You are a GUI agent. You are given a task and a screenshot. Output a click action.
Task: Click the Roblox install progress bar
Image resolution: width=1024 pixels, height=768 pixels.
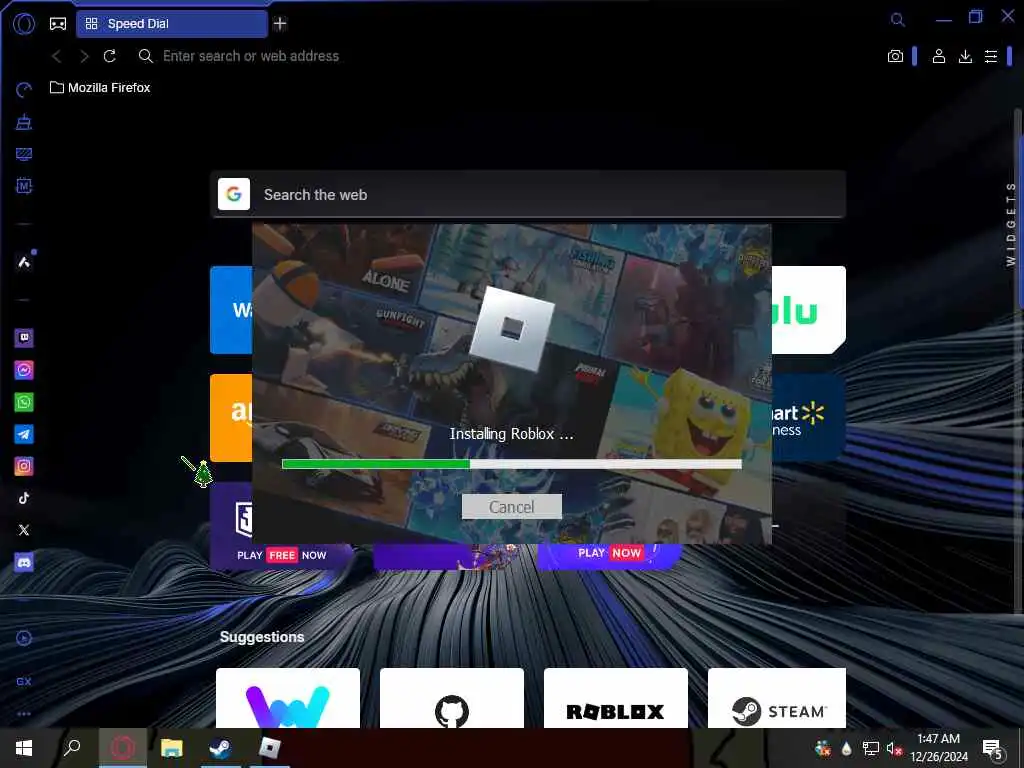[x=511, y=464]
